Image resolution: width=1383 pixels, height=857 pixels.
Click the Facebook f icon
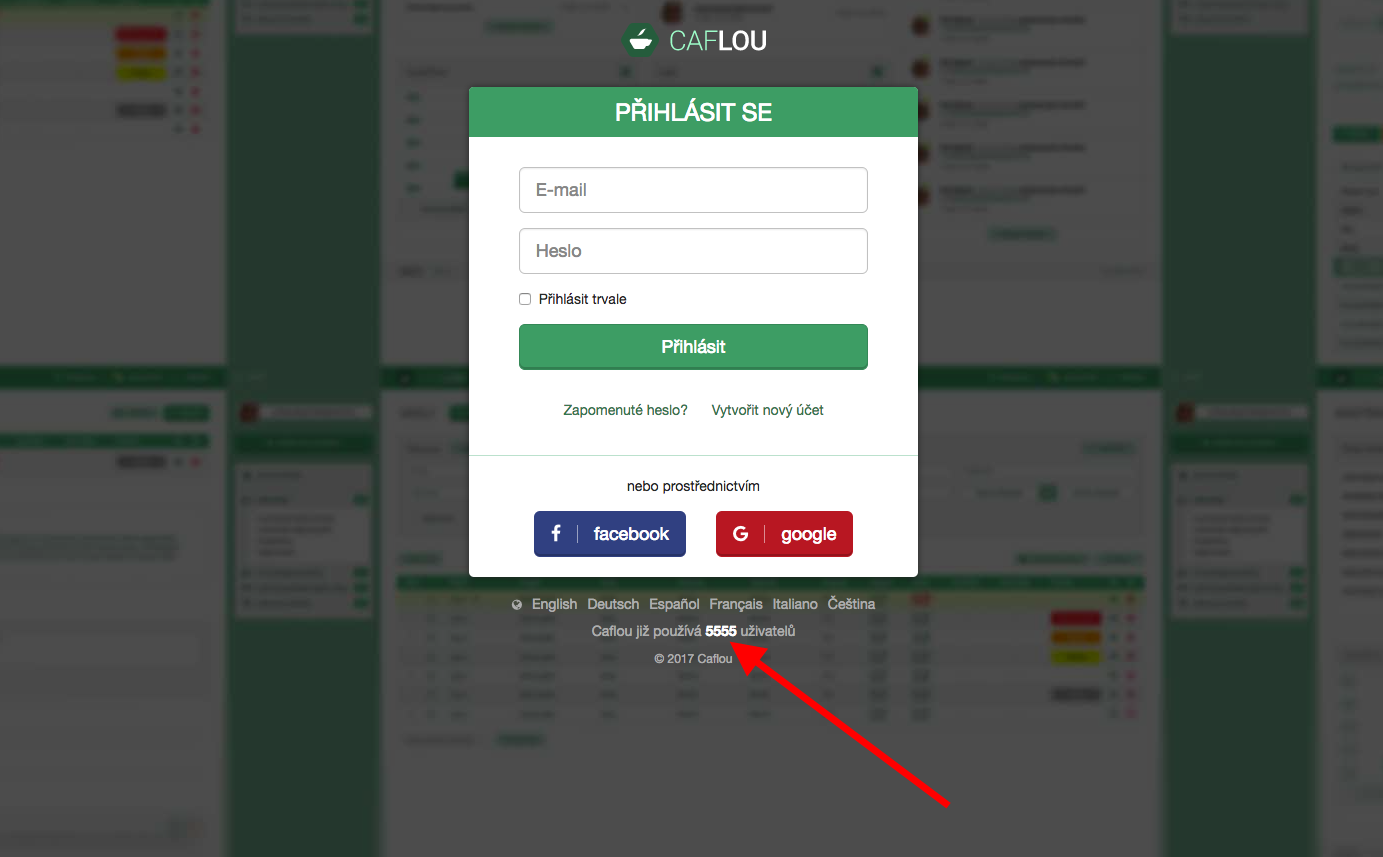(556, 534)
